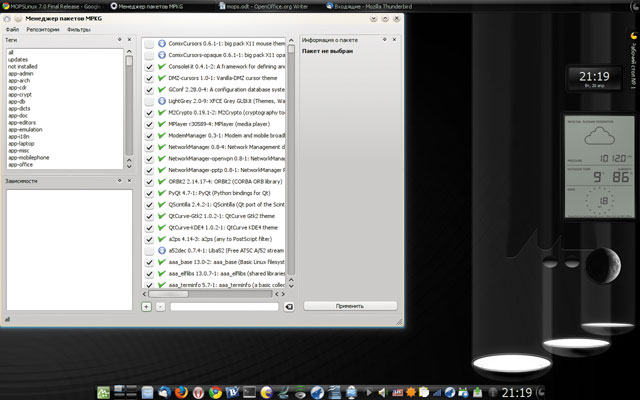The height and width of the screenshot is (400, 640).
Task: Uncheck the M2Crypto 0.19.1-2 package
Action: [149, 113]
